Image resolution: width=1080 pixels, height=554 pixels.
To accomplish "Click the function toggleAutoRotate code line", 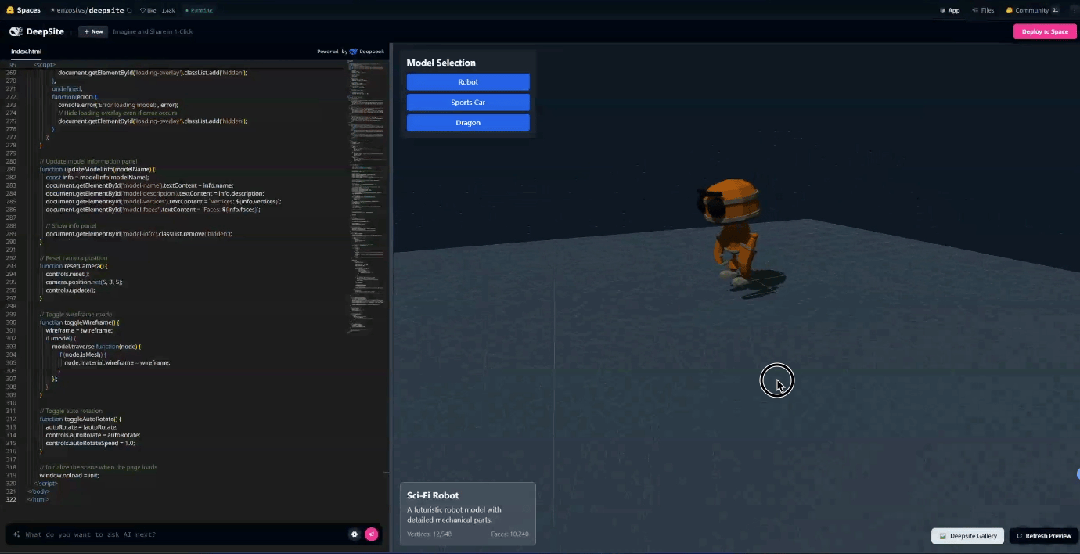I will point(81,419).
